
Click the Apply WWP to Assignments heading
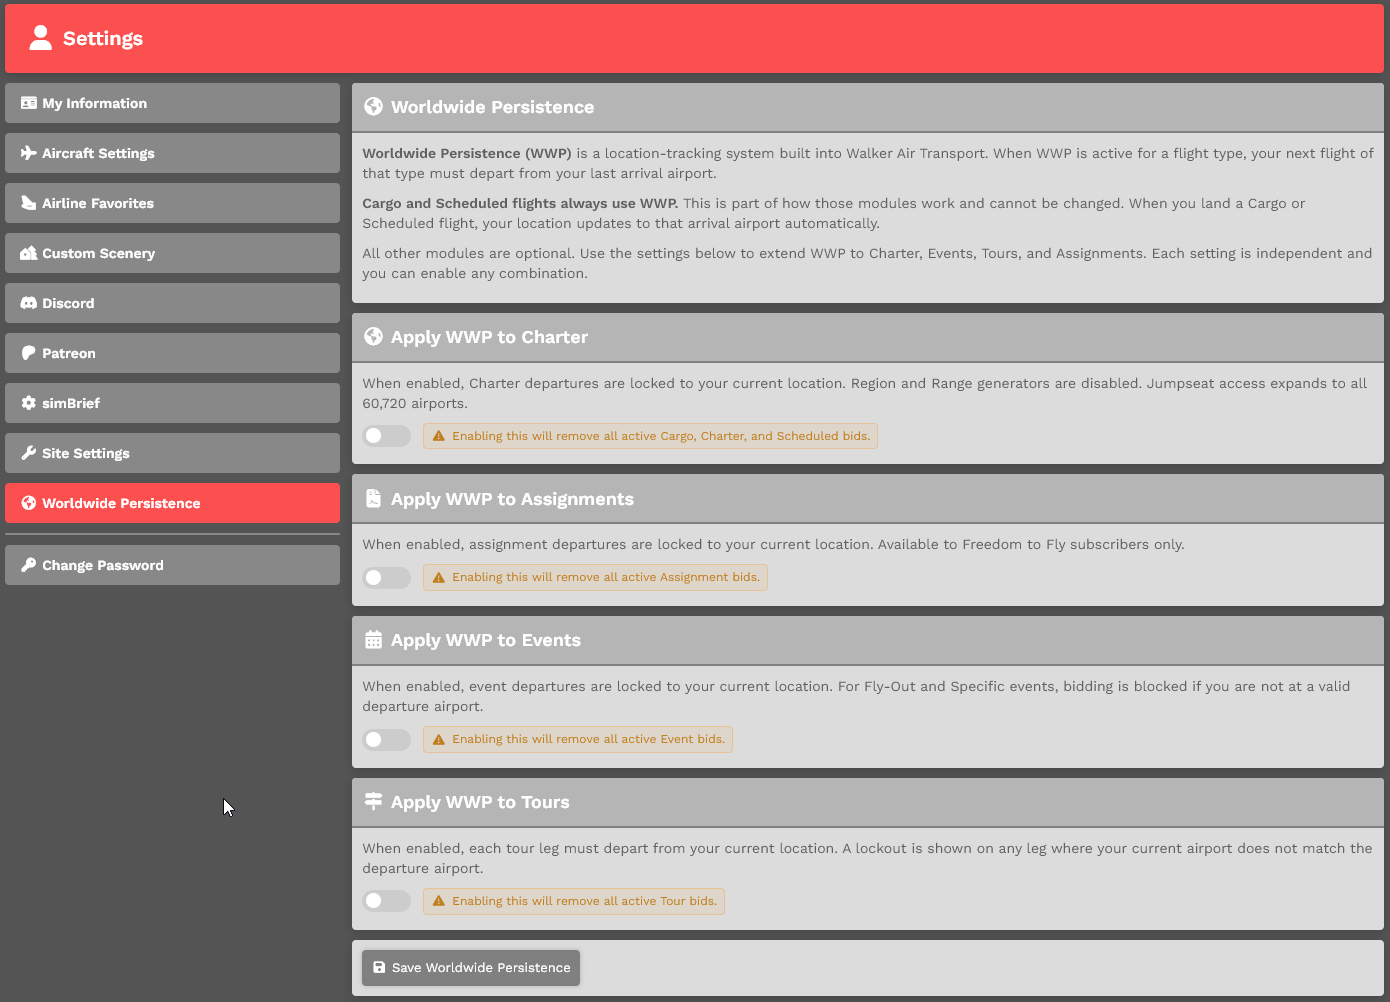click(x=512, y=499)
